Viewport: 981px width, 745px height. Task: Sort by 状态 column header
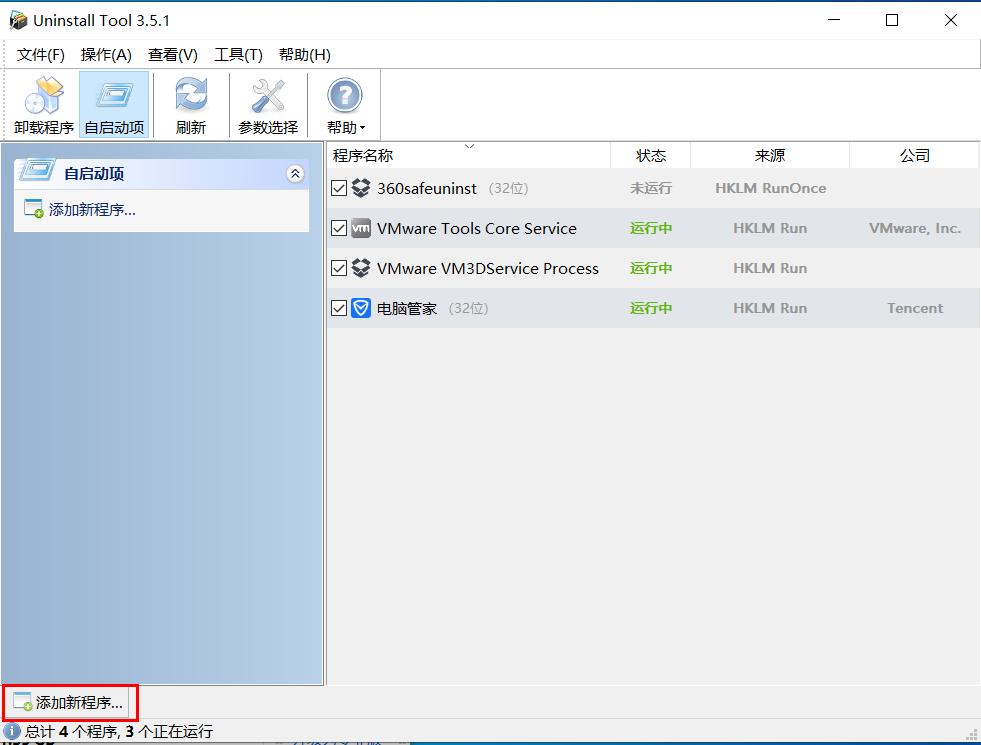(651, 155)
